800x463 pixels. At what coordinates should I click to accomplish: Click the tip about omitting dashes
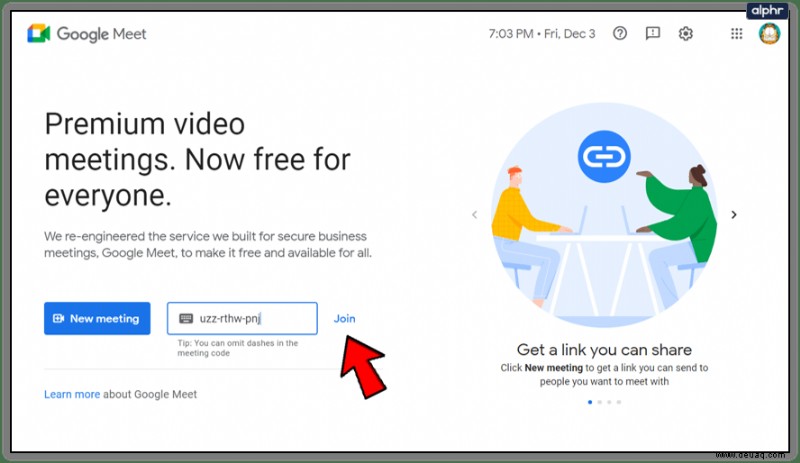(238, 348)
